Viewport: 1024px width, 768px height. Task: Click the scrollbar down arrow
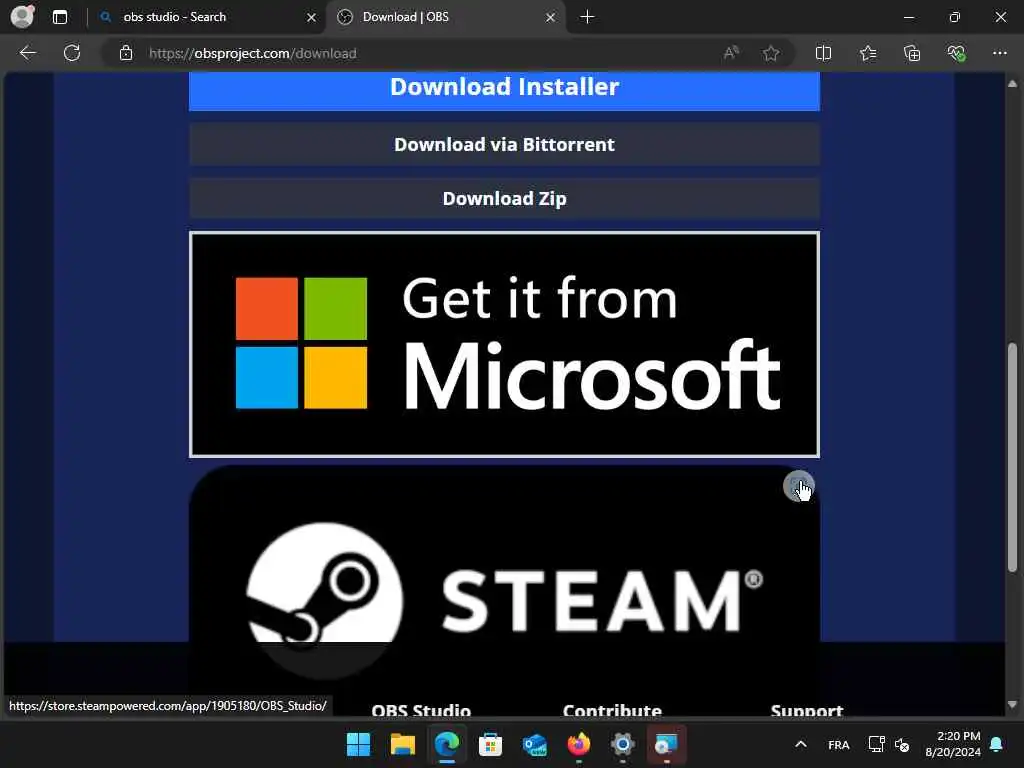click(x=1012, y=705)
